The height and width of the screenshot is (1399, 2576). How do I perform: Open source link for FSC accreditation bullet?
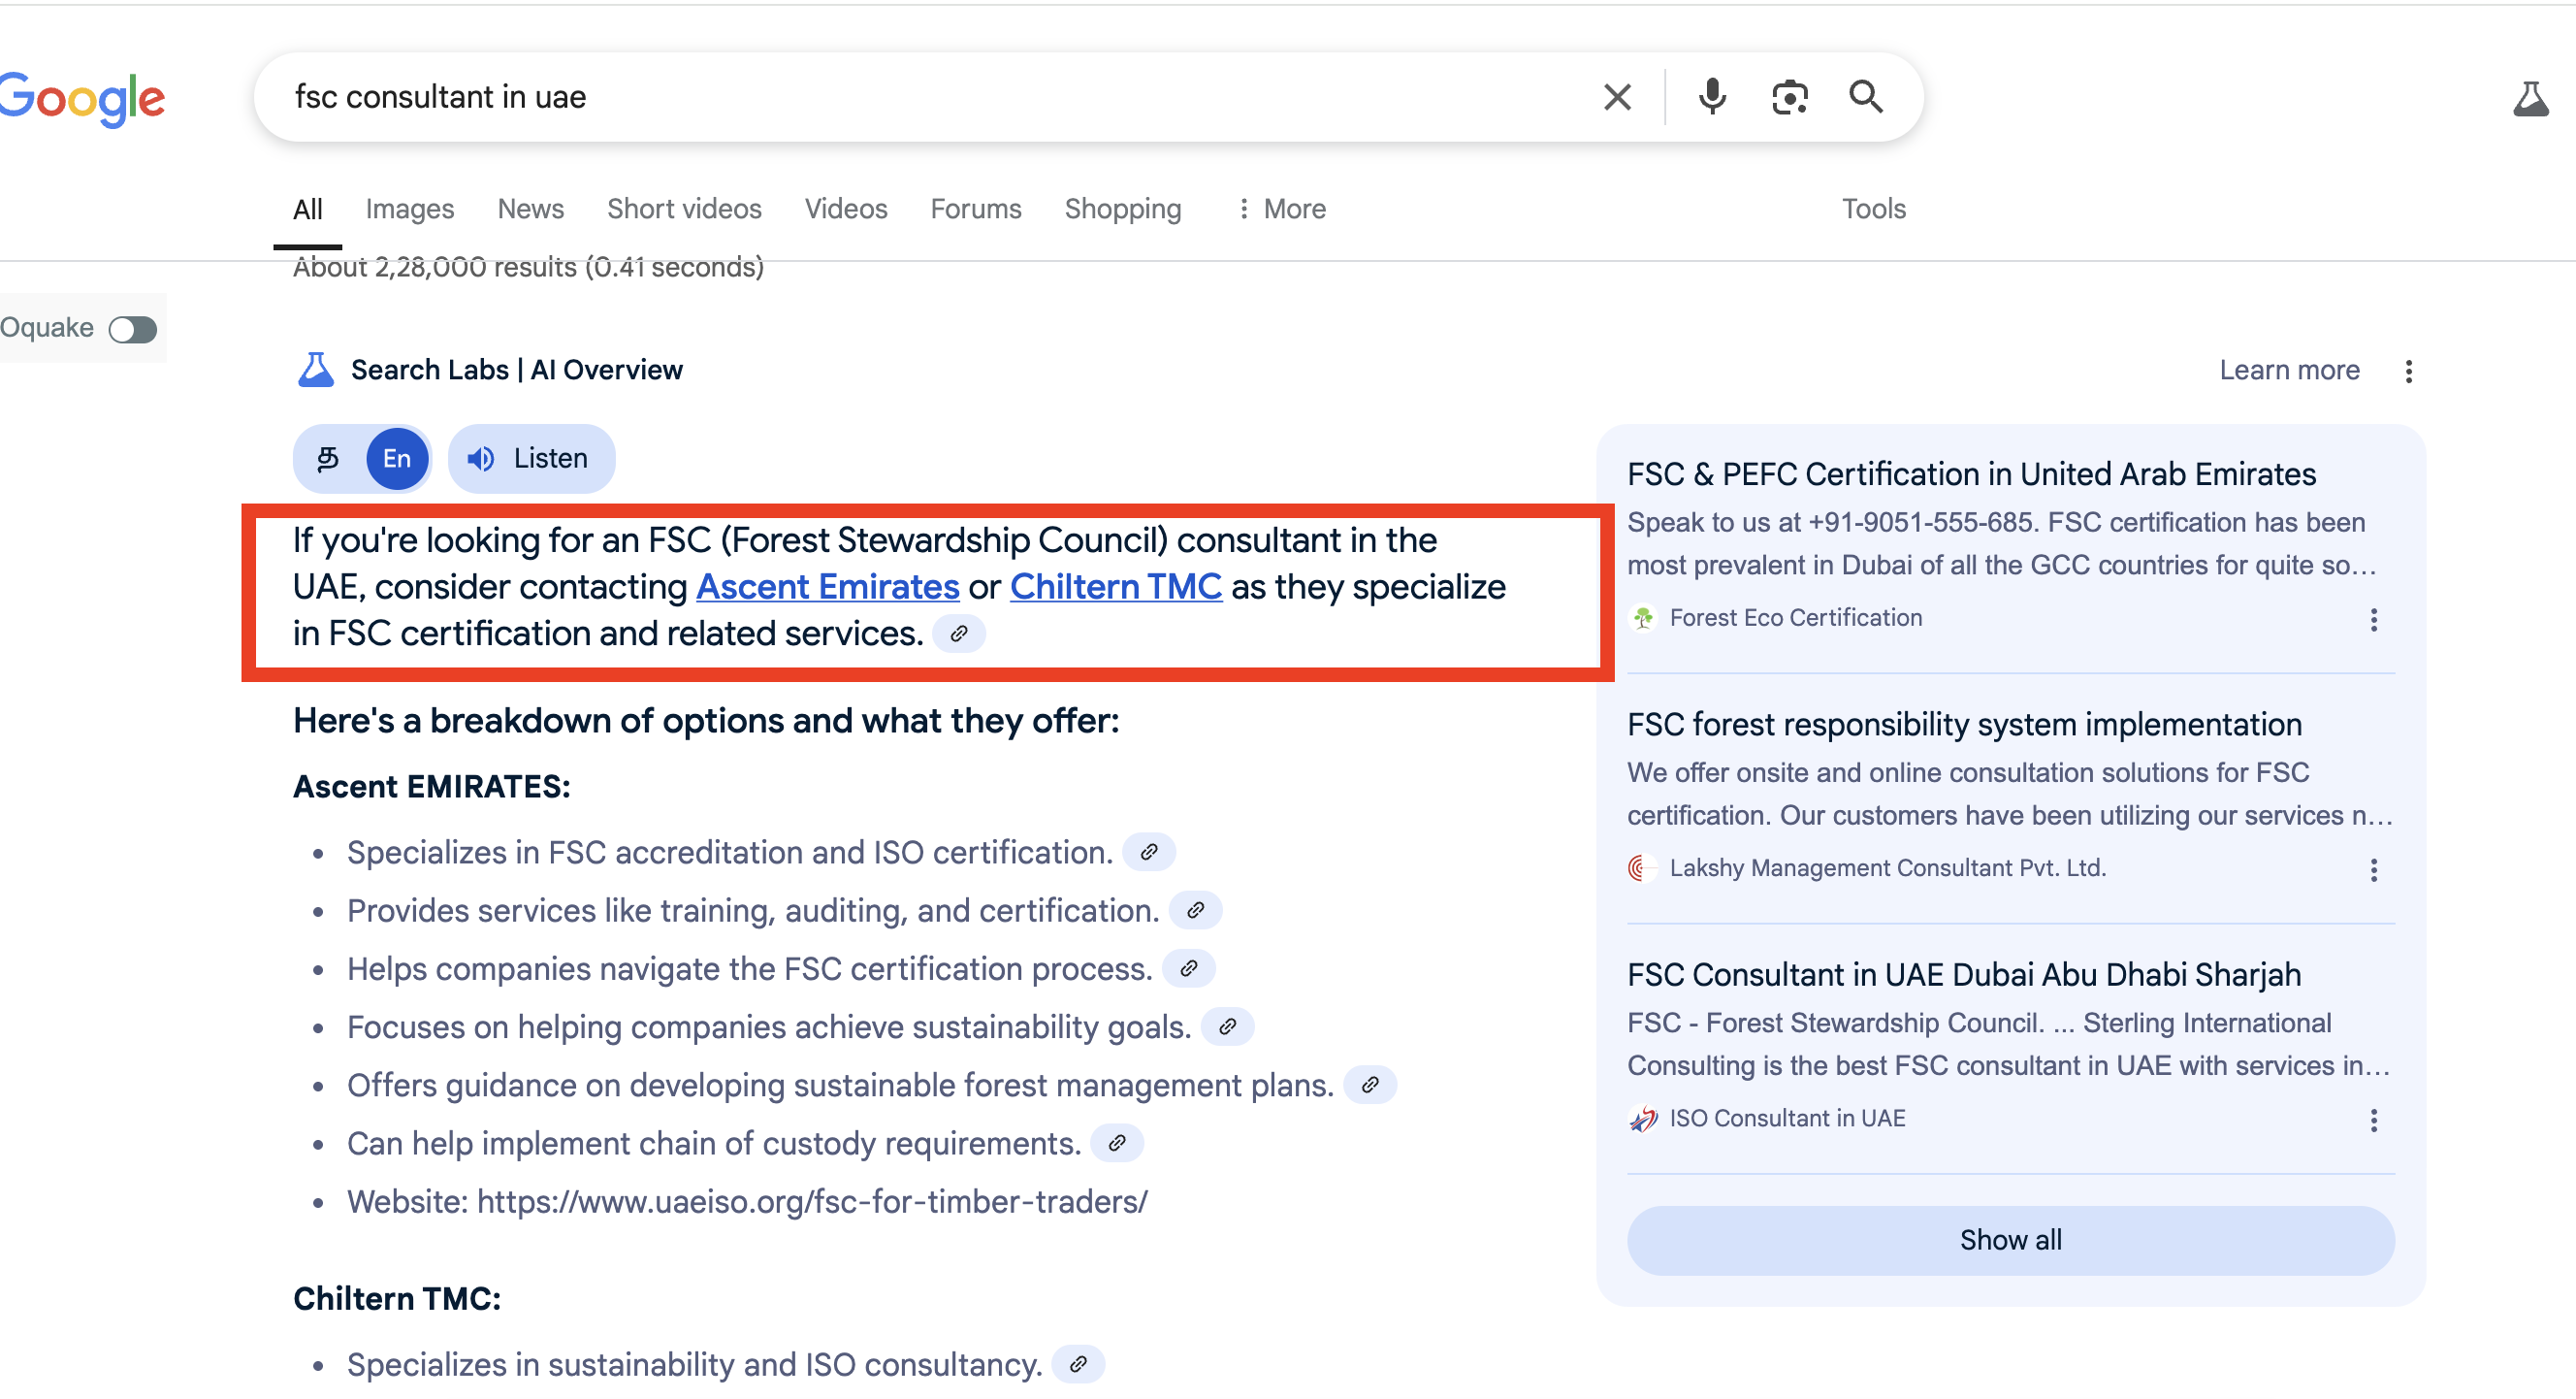click(x=1149, y=853)
